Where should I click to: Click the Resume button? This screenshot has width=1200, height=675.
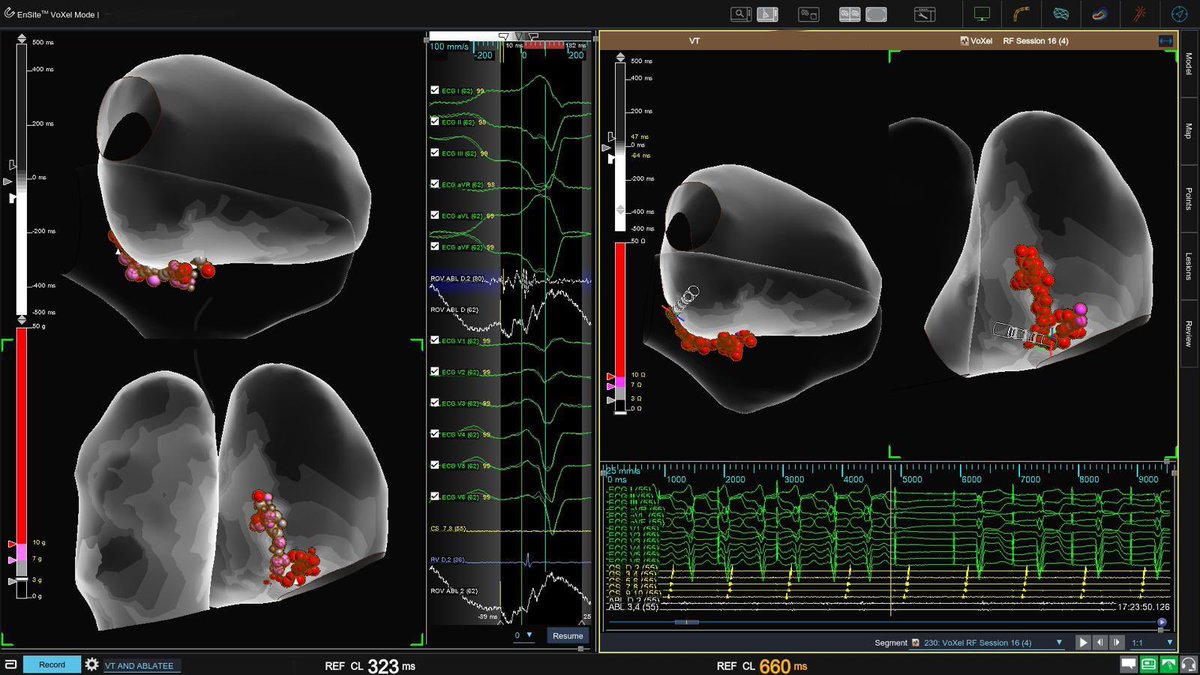tap(567, 636)
